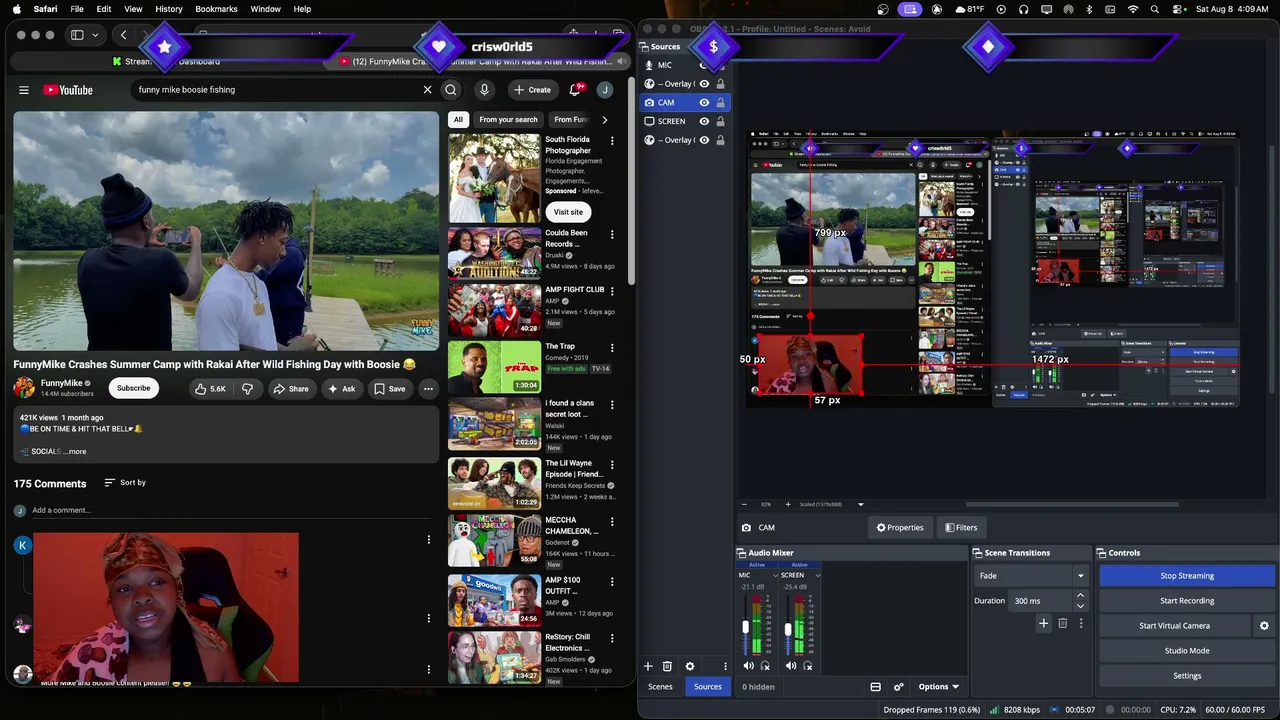The height and width of the screenshot is (720, 1280).
Task: Hide the SCREEN source
Action: tap(704, 121)
